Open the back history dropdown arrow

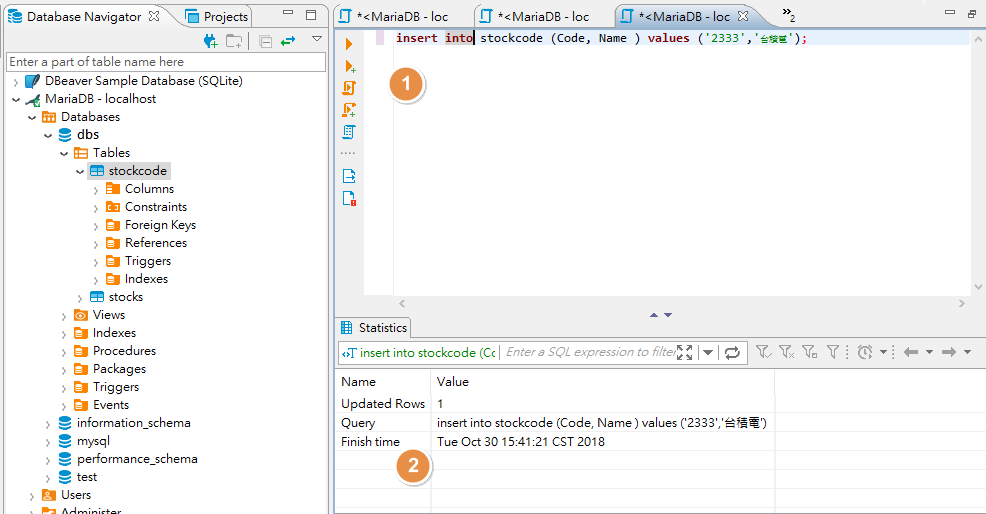[x=929, y=352]
